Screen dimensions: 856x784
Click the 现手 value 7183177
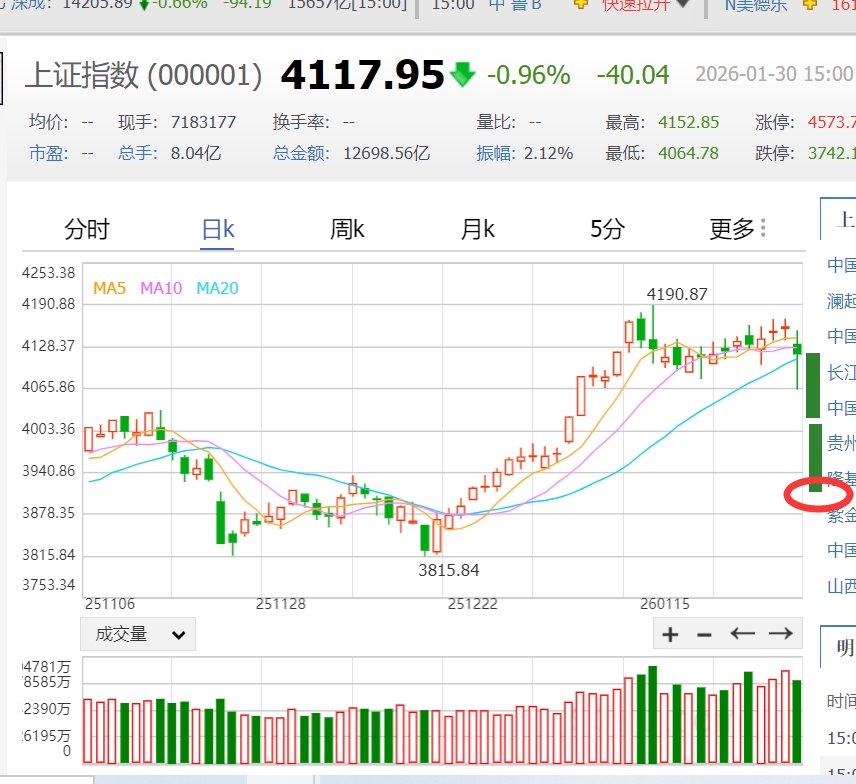(203, 122)
